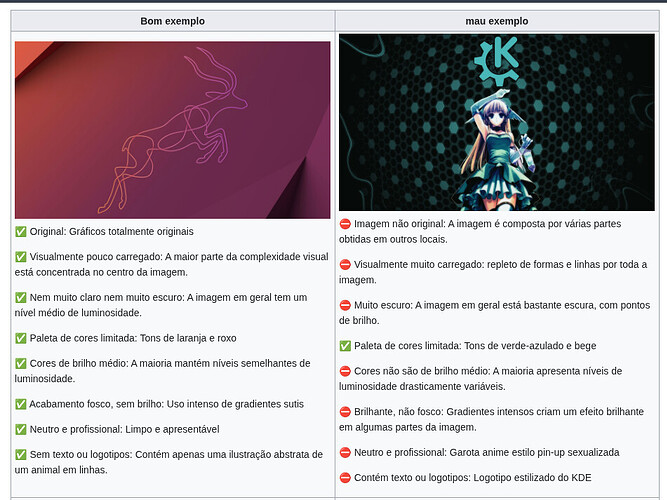Click the "mau exemplo" column header

click(497, 21)
